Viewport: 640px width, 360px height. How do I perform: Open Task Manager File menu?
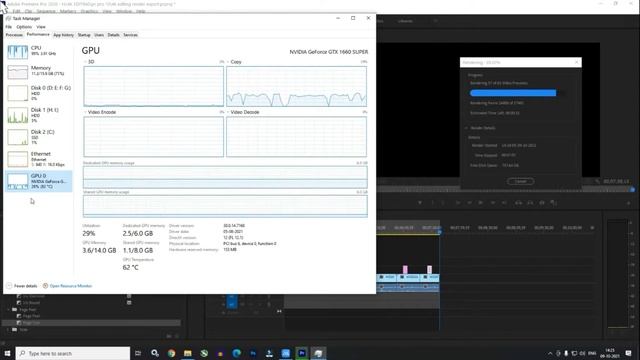point(9,27)
